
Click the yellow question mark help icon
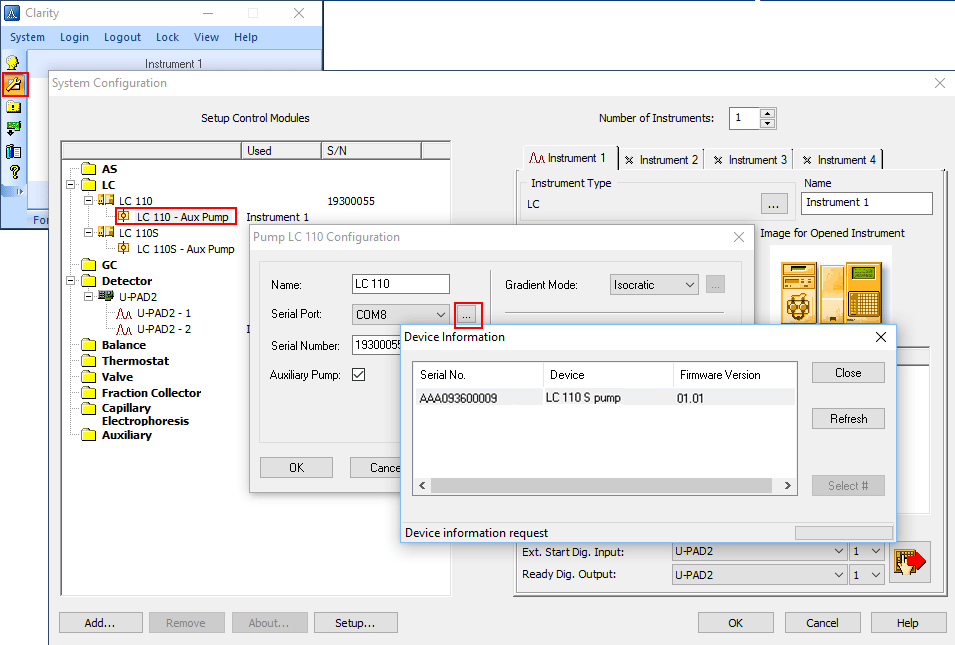(x=14, y=172)
